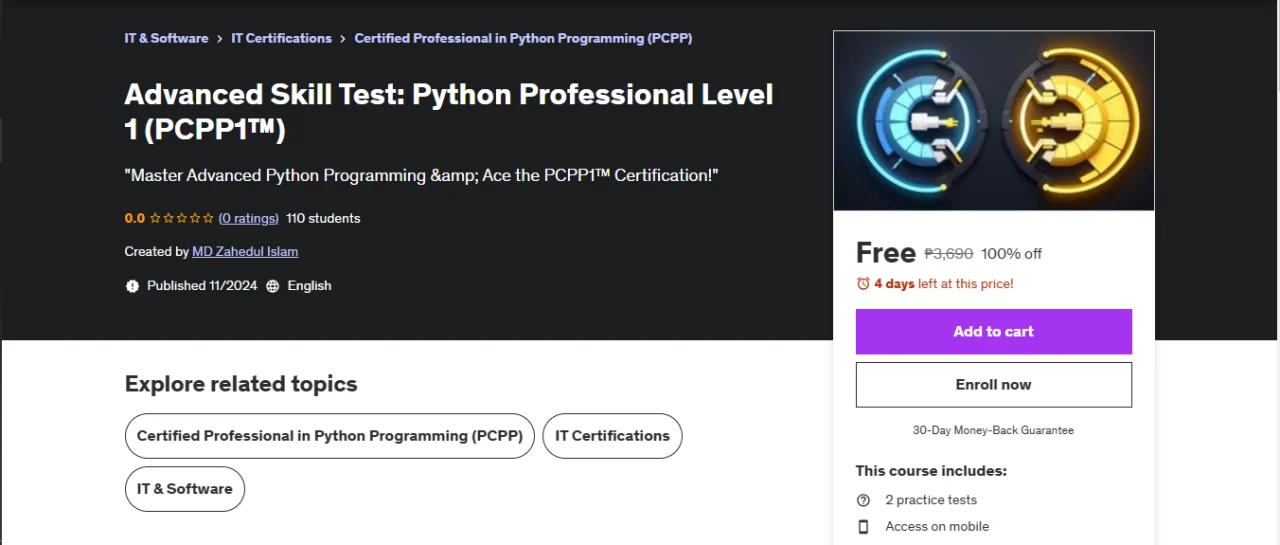1280x545 pixels.
Task: Open the PCPP breadcrumb link
Action: 523,38
